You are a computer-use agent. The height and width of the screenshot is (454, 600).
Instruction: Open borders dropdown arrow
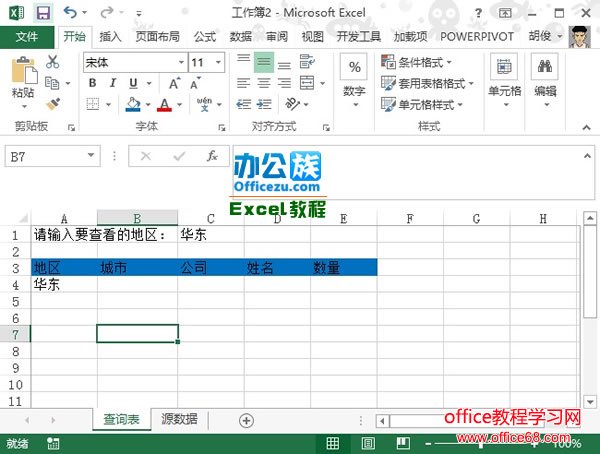coord(108,104)
